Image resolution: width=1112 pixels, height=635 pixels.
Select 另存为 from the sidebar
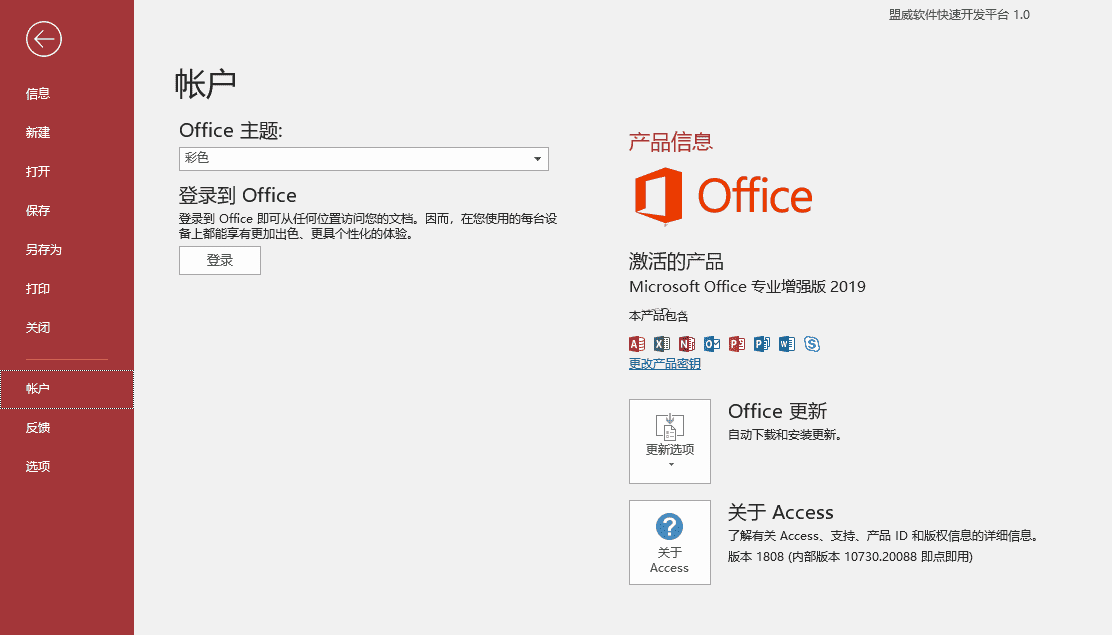click(44, 250)
